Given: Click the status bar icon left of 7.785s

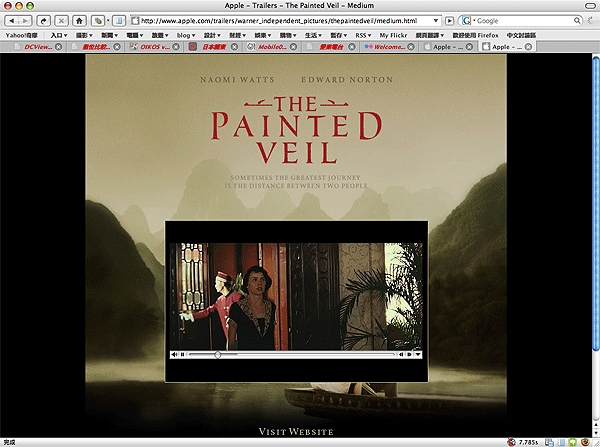Looking at the screenshot, I should click(511, 442).
